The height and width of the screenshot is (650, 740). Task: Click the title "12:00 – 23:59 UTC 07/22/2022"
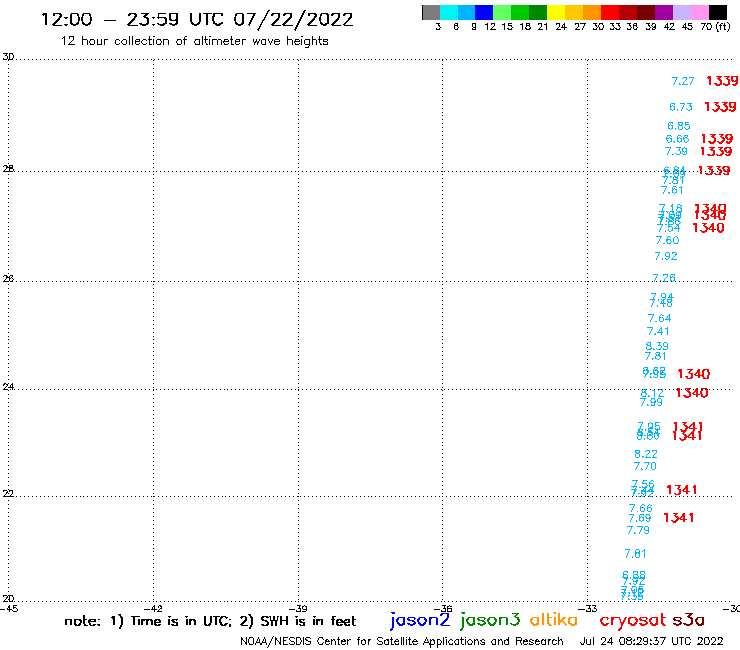(x=197, y=20)
